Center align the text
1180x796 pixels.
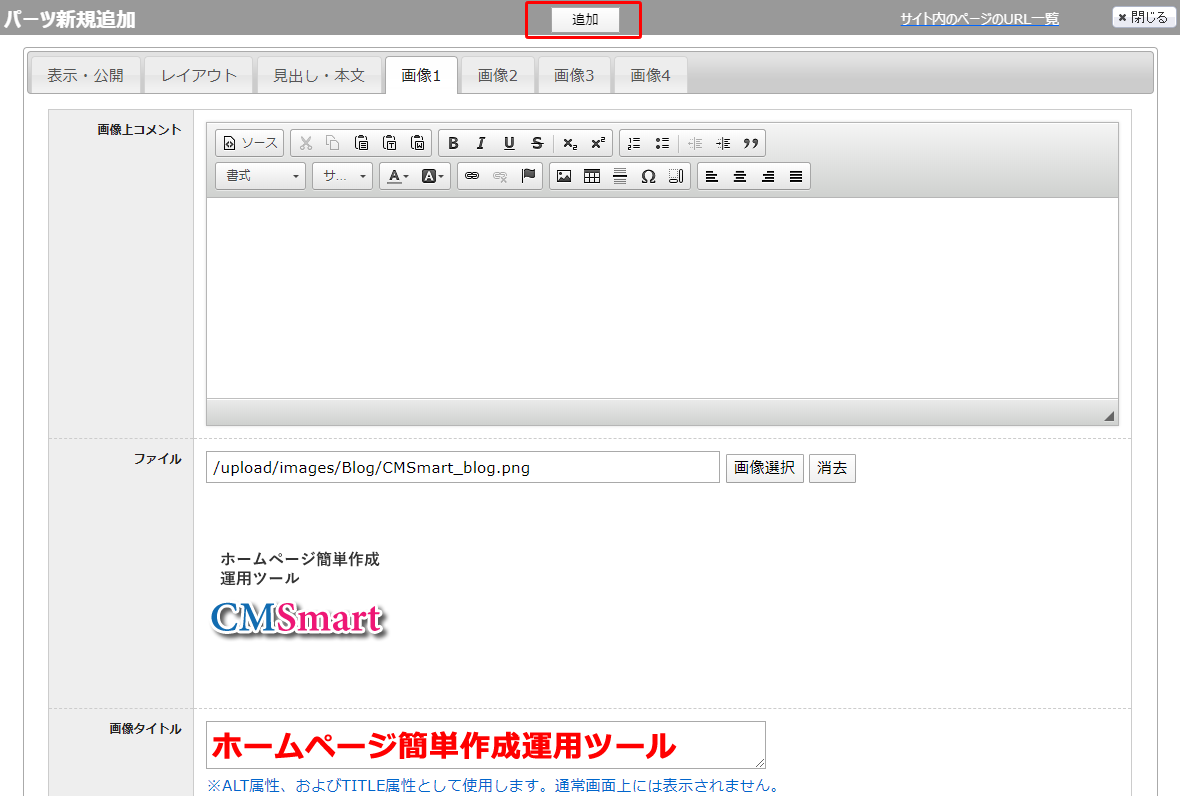[740, 176]
